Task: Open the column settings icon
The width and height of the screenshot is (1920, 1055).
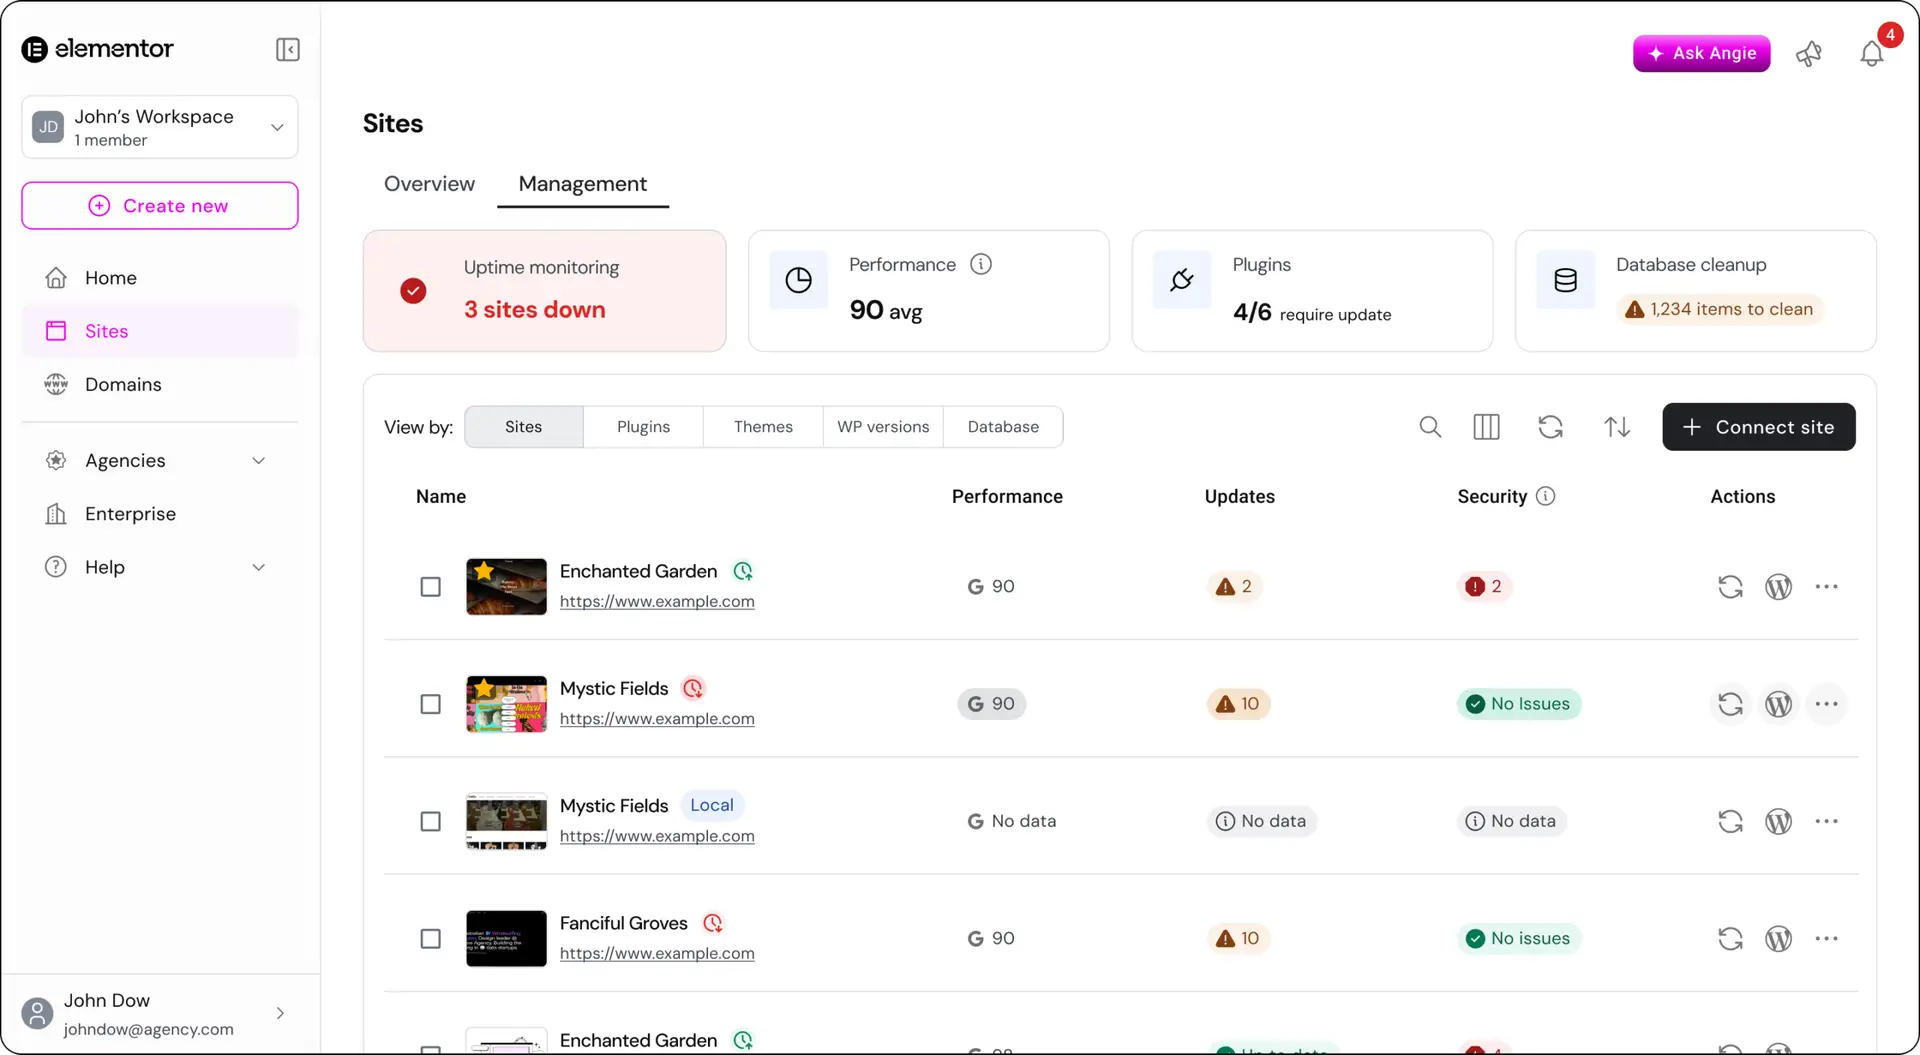Action: point(1487,427)
